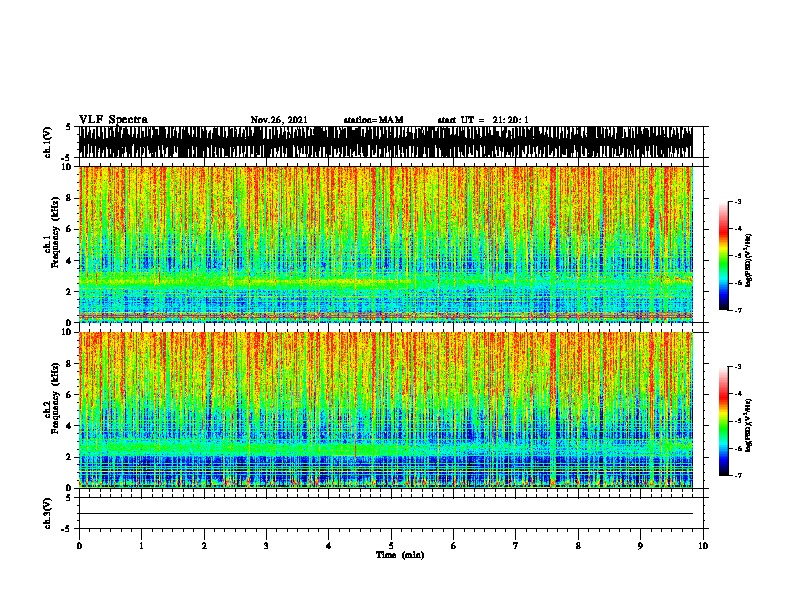Viewport: 792px width, 612px height.
Task: Click the ch.2 color scale bar
Action: tap(724, 421)
